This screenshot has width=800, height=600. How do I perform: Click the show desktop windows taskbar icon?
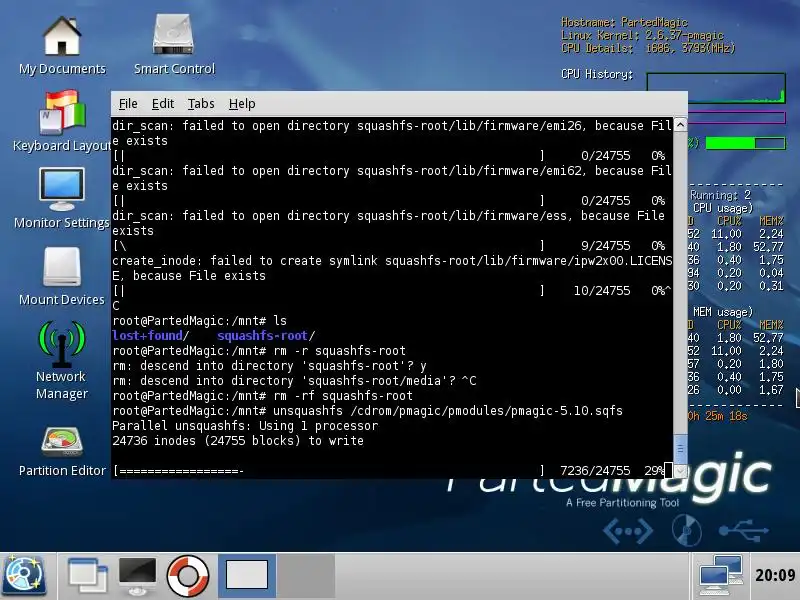pos(87,577)
